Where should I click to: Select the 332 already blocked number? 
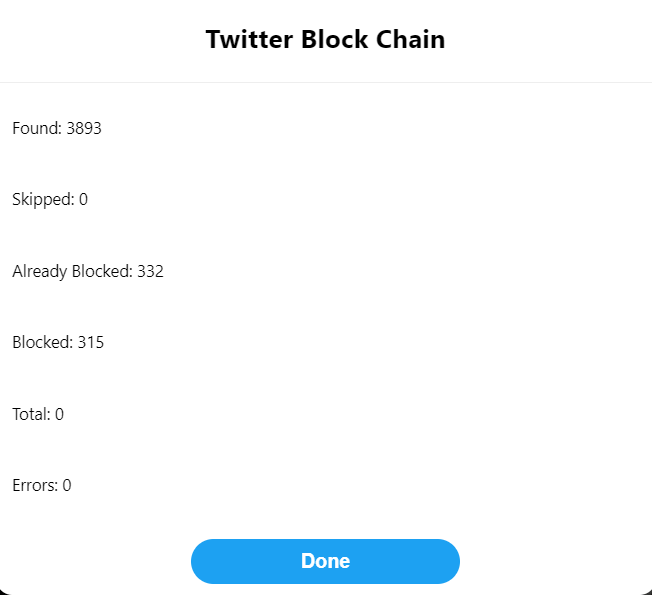click(150, 272)
